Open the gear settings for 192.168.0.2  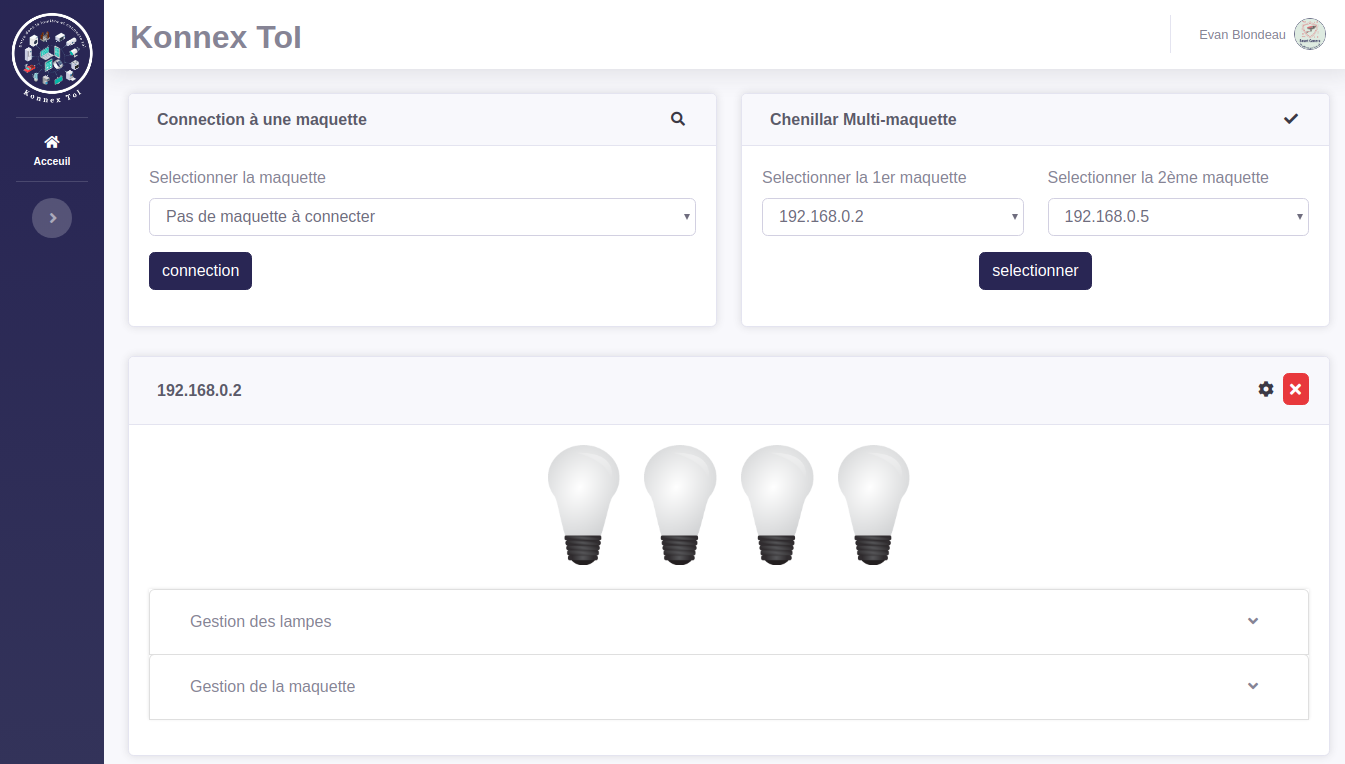(x=1266, y=389)
